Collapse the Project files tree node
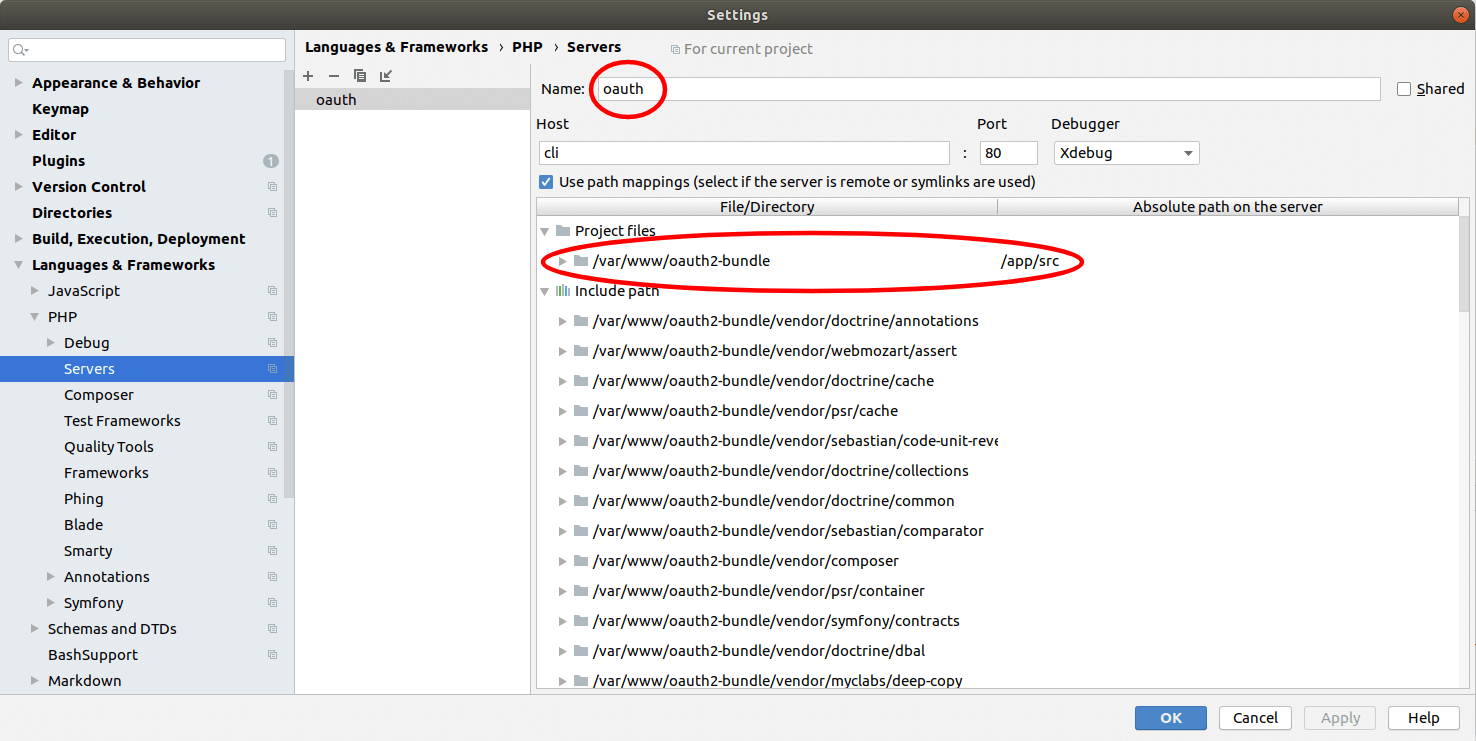Image resolution: width=1476 pixels, height=741 pixels. click(545, 231)
